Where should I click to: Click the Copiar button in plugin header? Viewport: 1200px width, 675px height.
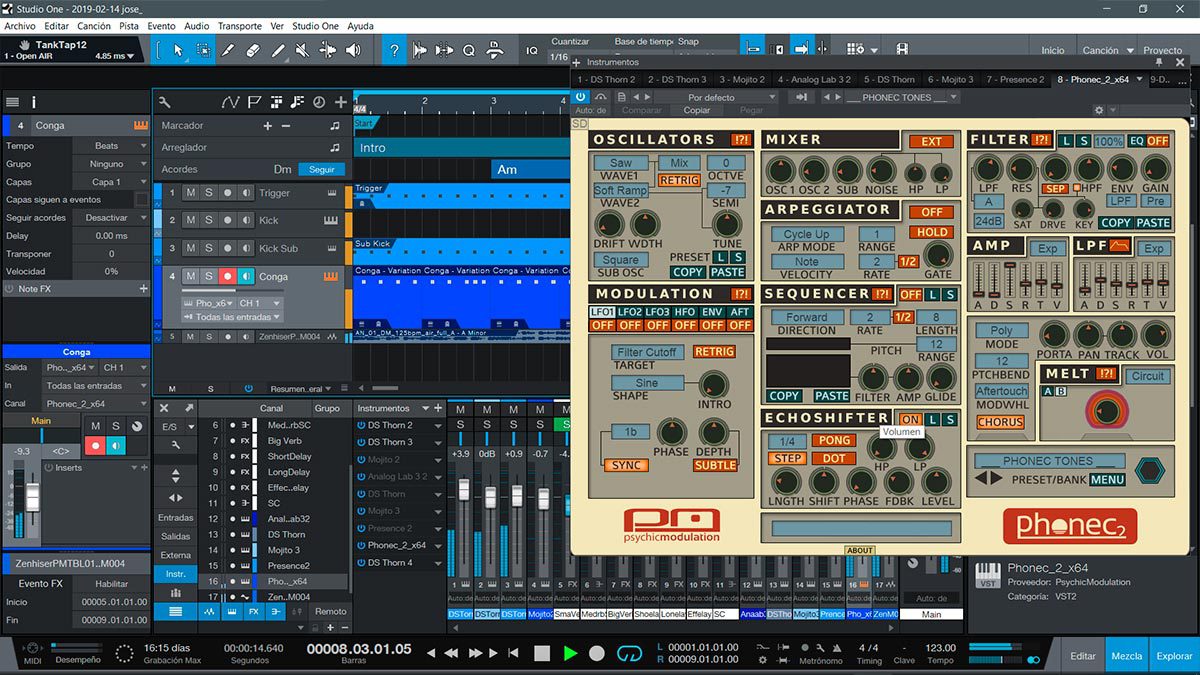pyautogui.click(x=695, y=110)
